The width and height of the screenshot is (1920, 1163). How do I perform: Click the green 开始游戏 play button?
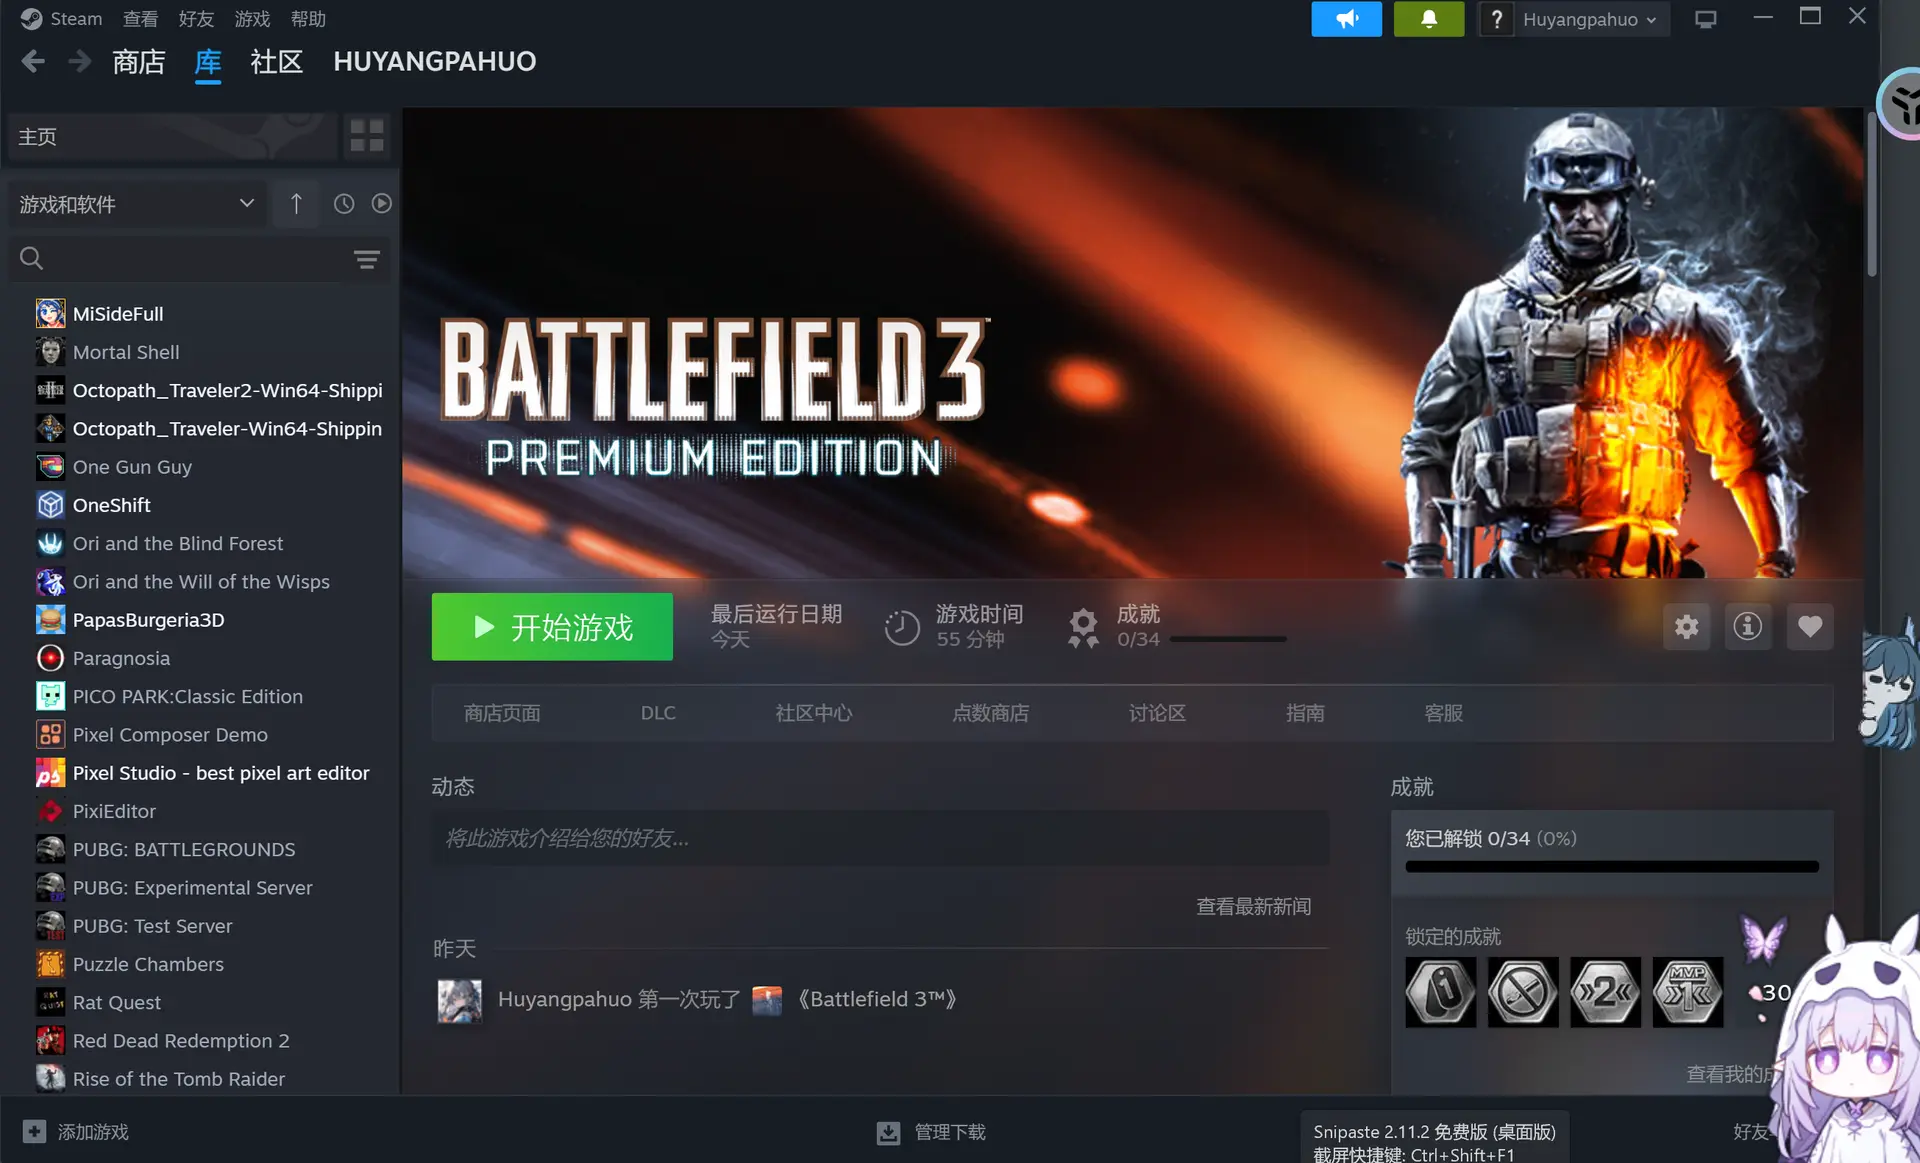[x=552, y=627]
